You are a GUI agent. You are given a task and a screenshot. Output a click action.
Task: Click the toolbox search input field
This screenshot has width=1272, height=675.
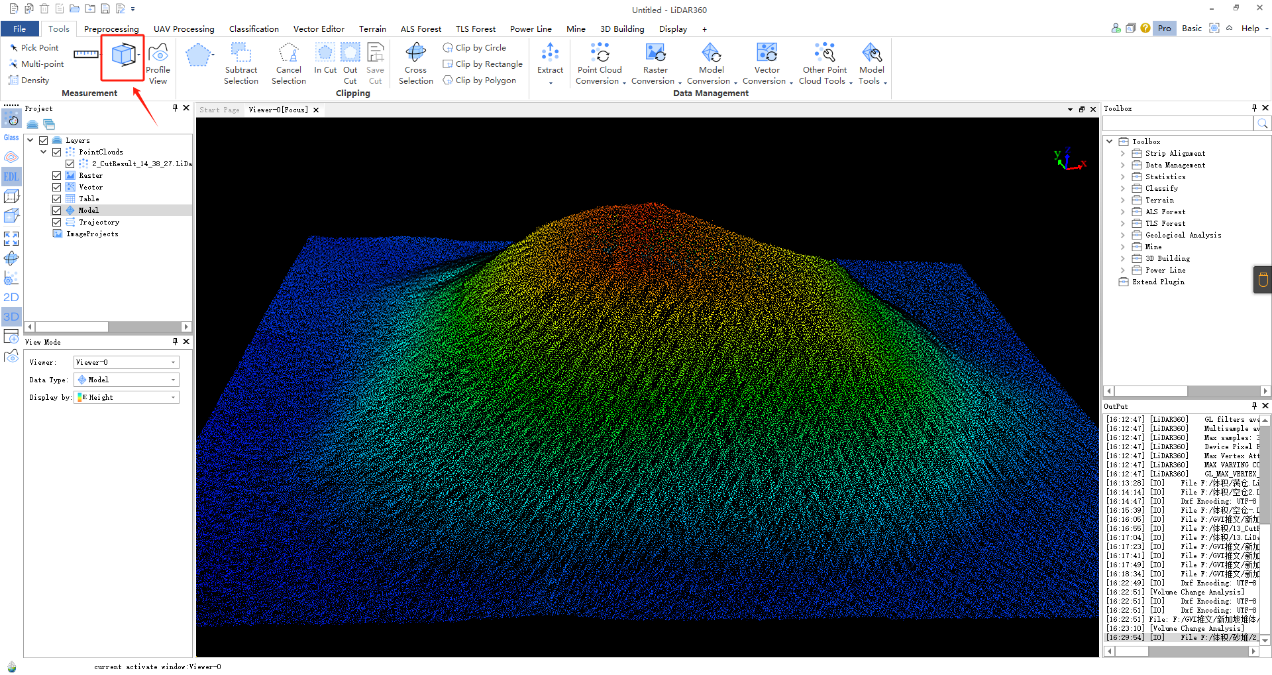coord(1178,123)
